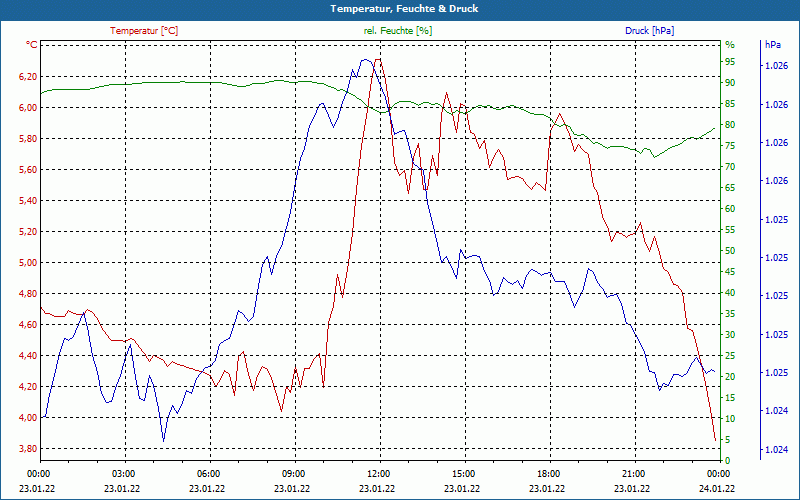Click the '4,60' temperature tick label
Viewport: 800px width, 500px height.
coord(28,324)
